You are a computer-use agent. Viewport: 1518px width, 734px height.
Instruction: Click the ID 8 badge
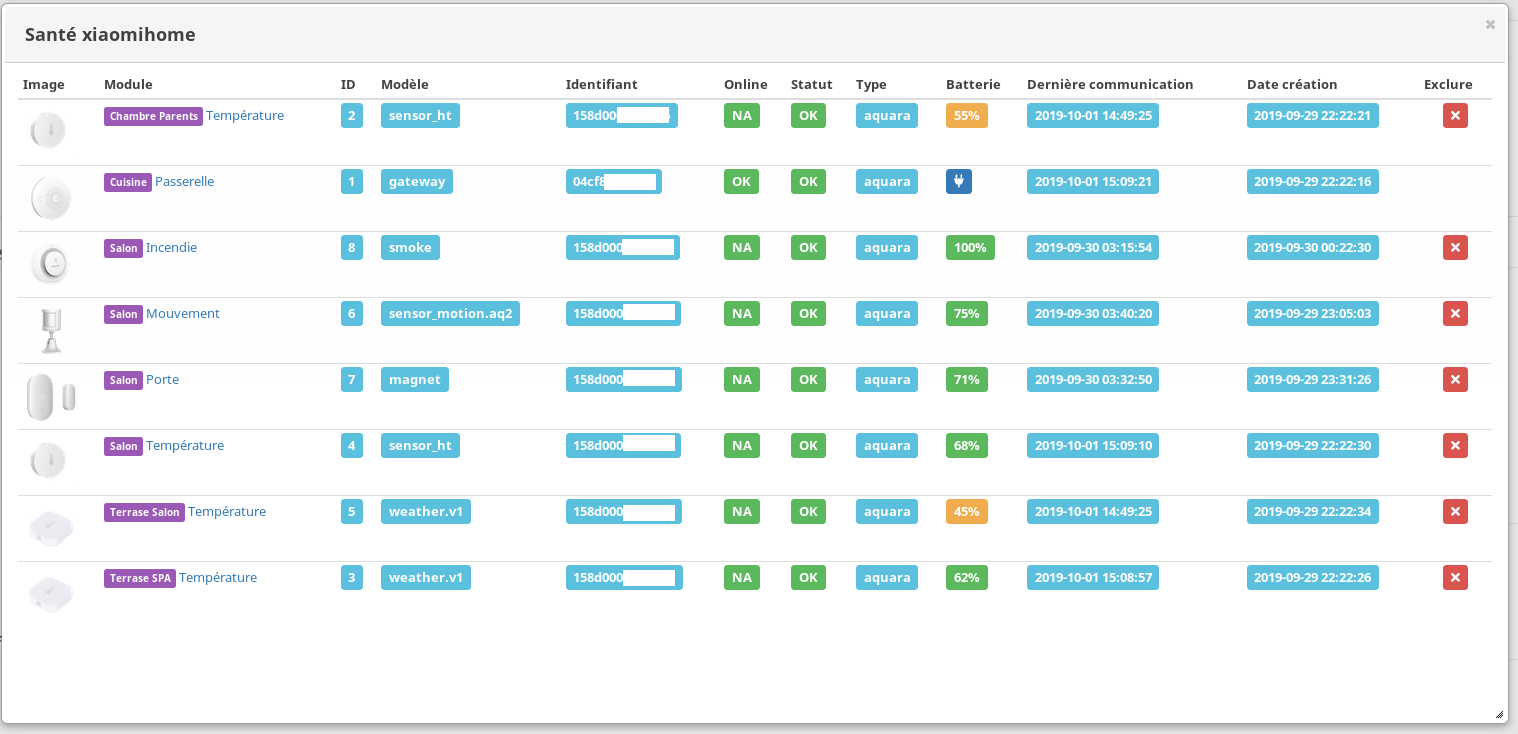(x=352, y=248)
